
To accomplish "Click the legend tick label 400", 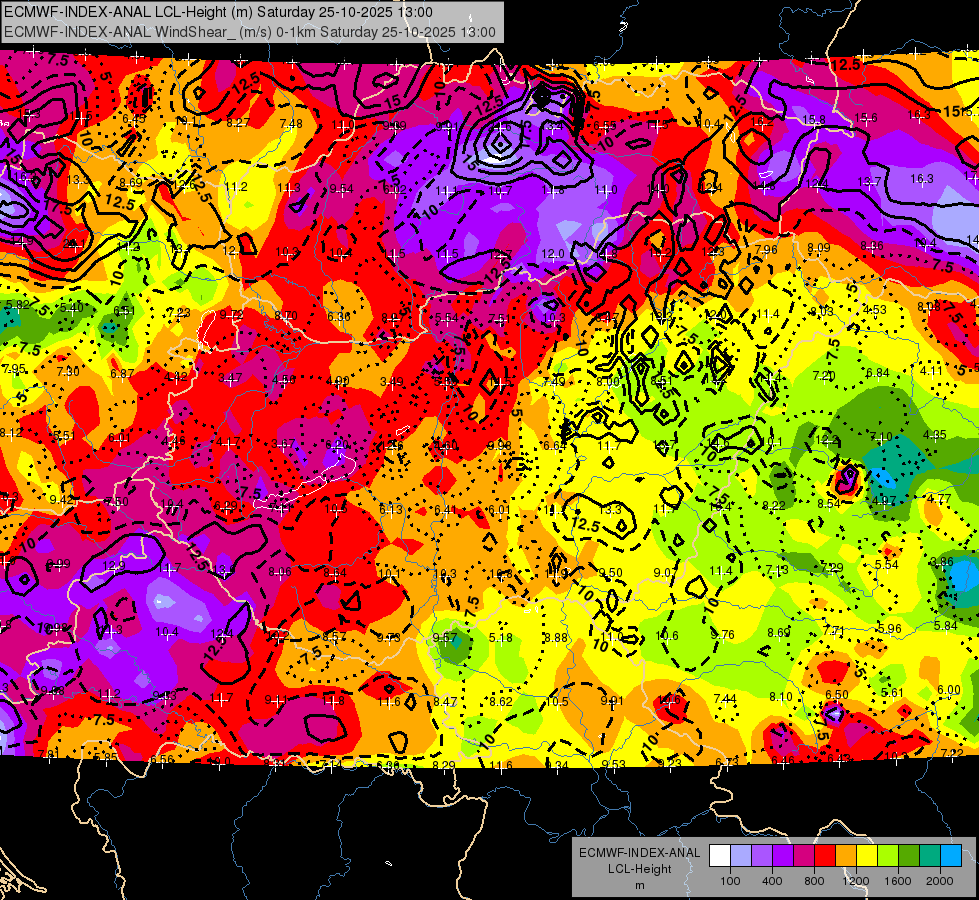I will tap(772, 881).
